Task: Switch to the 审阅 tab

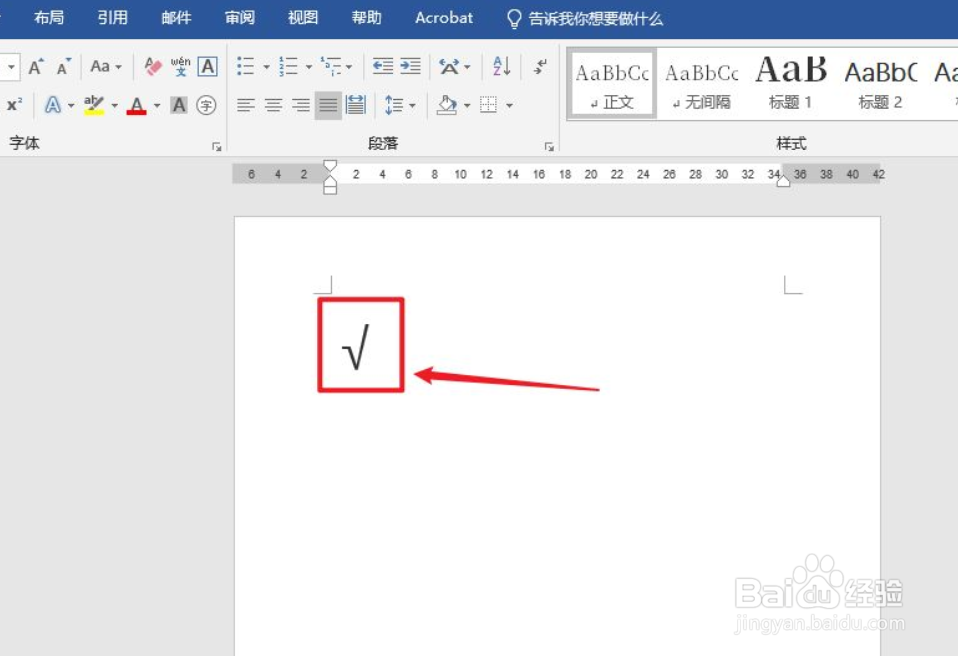Action: tap(240, 18)
